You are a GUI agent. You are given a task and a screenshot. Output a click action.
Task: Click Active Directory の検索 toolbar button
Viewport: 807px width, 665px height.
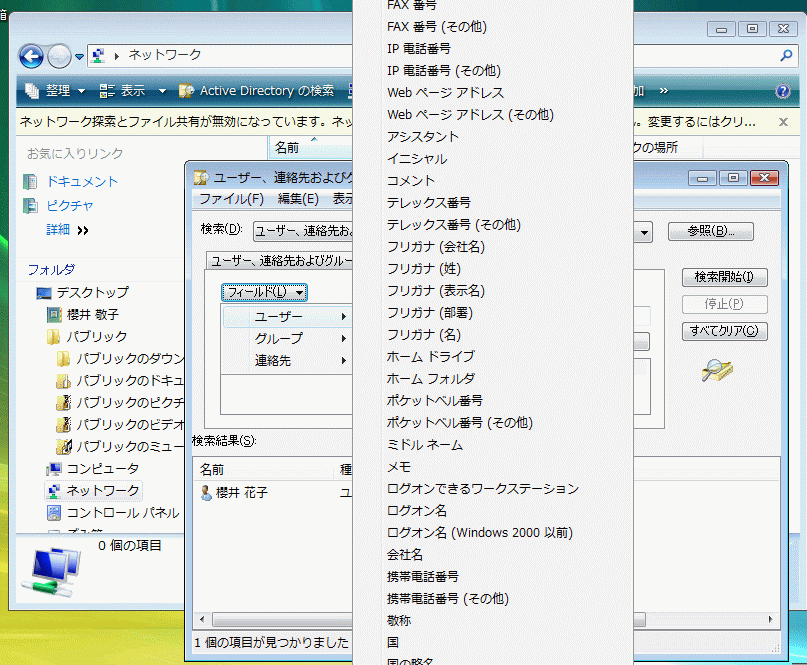[256, 91]
